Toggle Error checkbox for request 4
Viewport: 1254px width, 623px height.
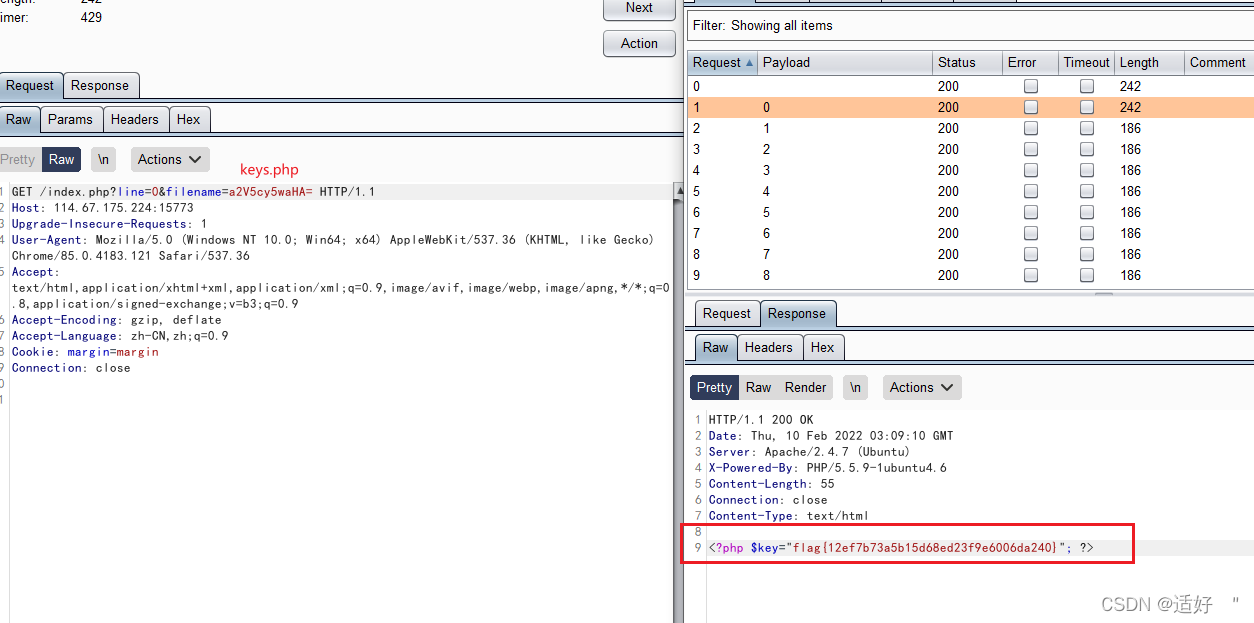(x=1031, y=171)
